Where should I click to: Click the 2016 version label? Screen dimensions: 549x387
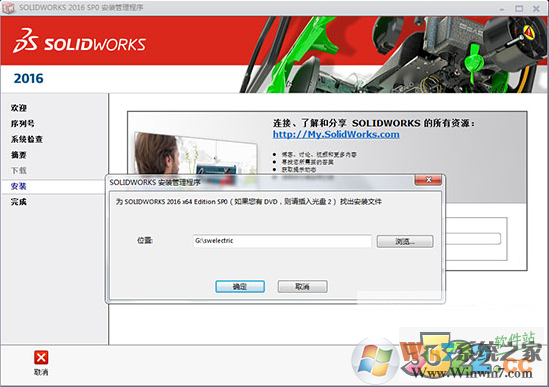coord(28,78)
